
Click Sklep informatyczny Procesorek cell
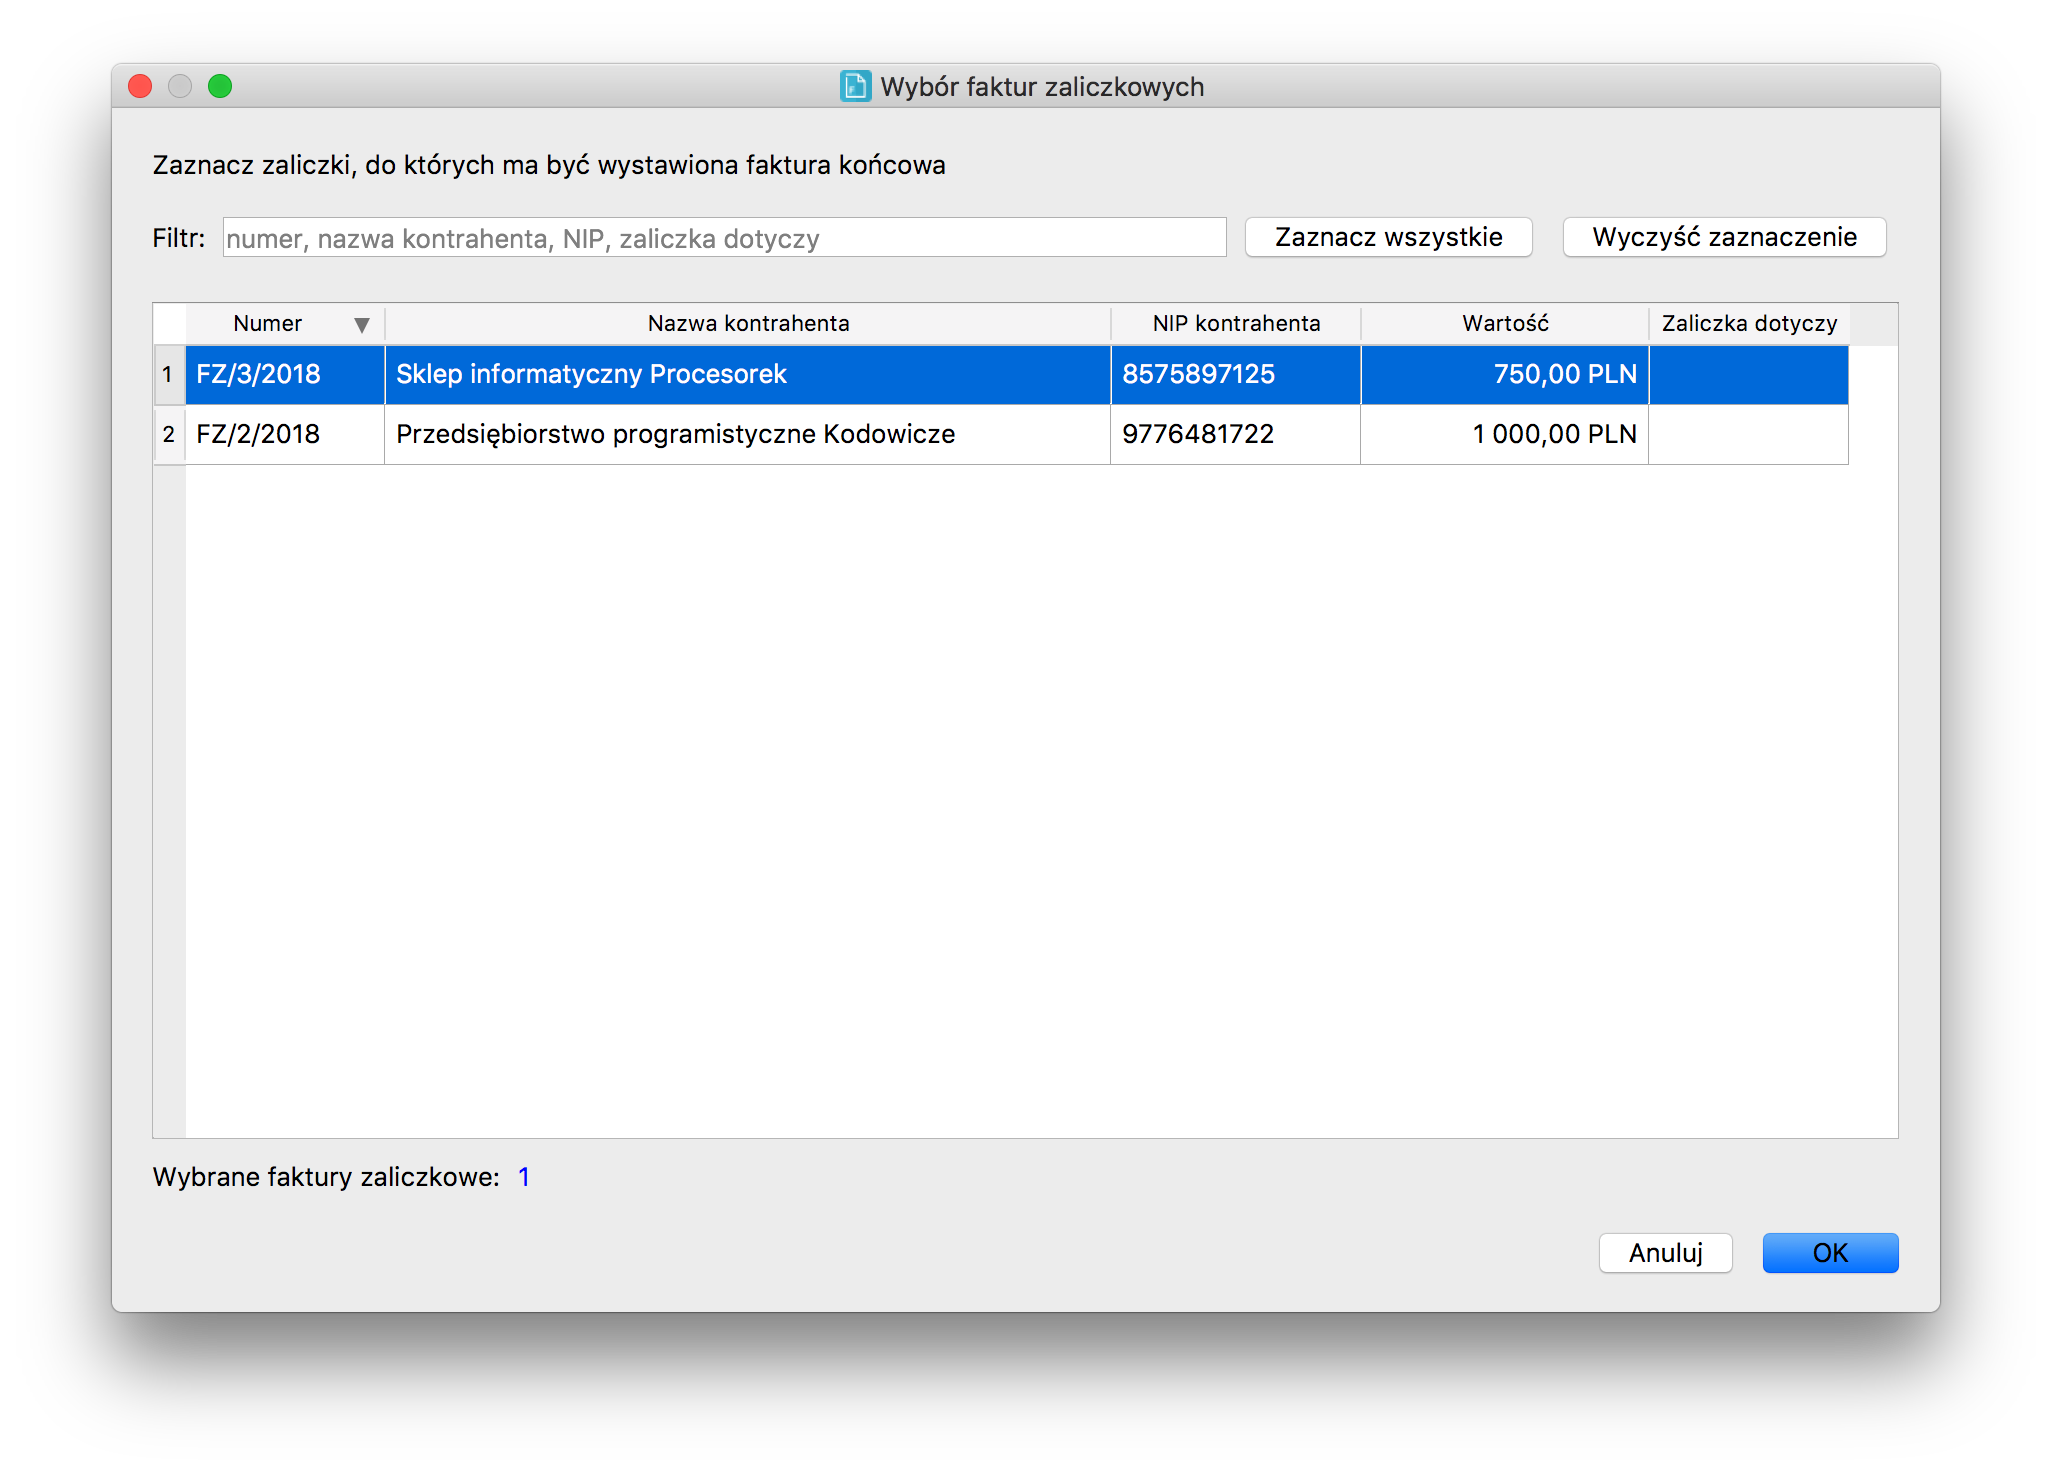[x=748, y=375]
